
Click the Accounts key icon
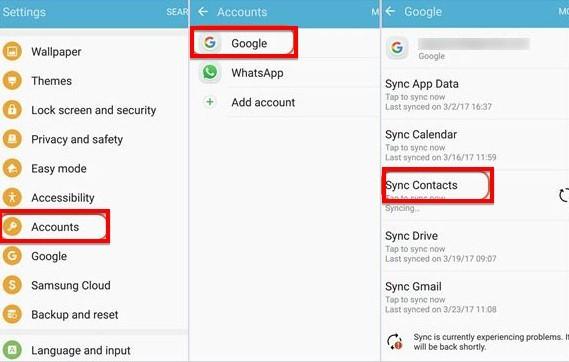click(x=12, y=227)
